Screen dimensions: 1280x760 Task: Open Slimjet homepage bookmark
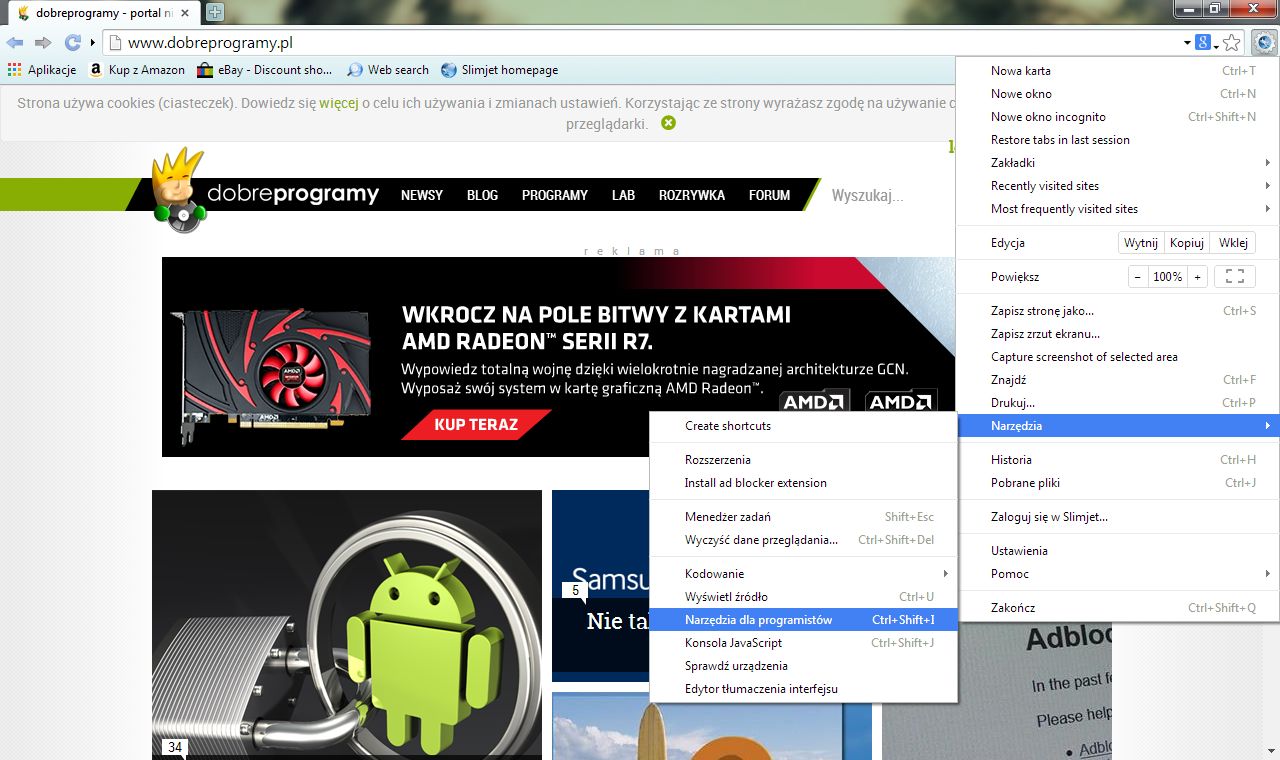499,70
